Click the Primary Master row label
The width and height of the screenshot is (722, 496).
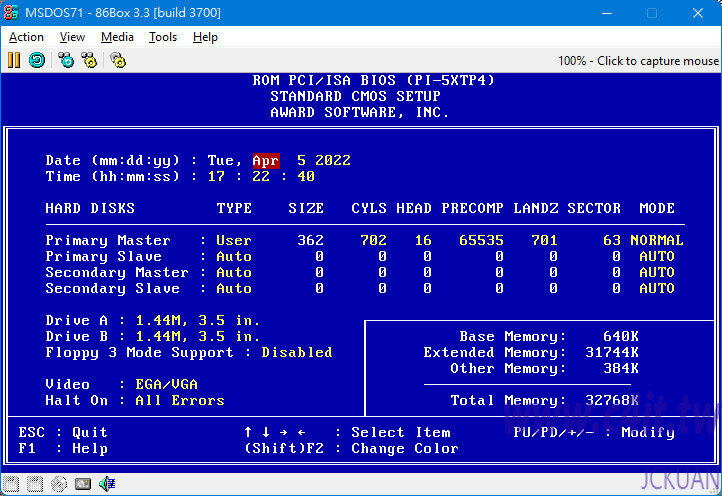108,240
